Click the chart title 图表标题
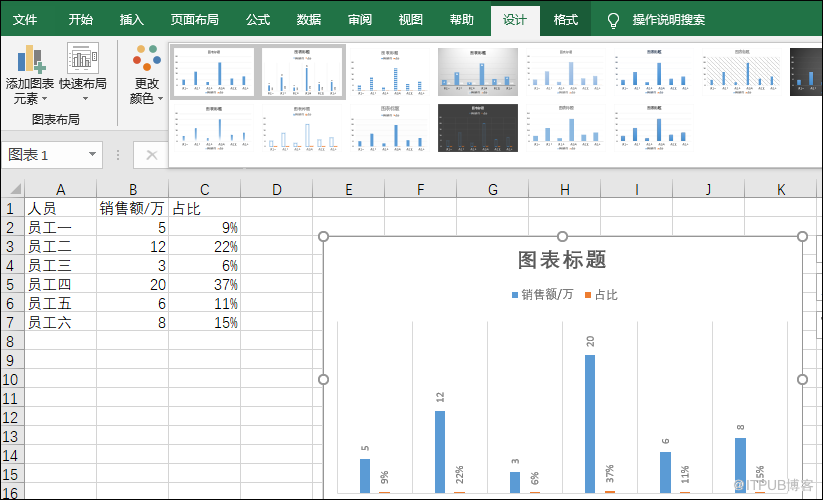This screenshot has width=823, height=500. tap(562, 260)
